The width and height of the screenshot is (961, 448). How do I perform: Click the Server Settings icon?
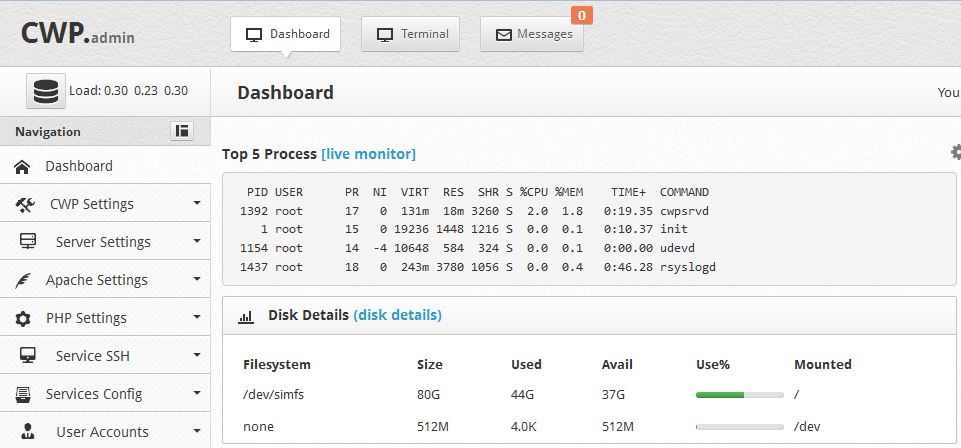pyautogui.click(x=28, y=242)
